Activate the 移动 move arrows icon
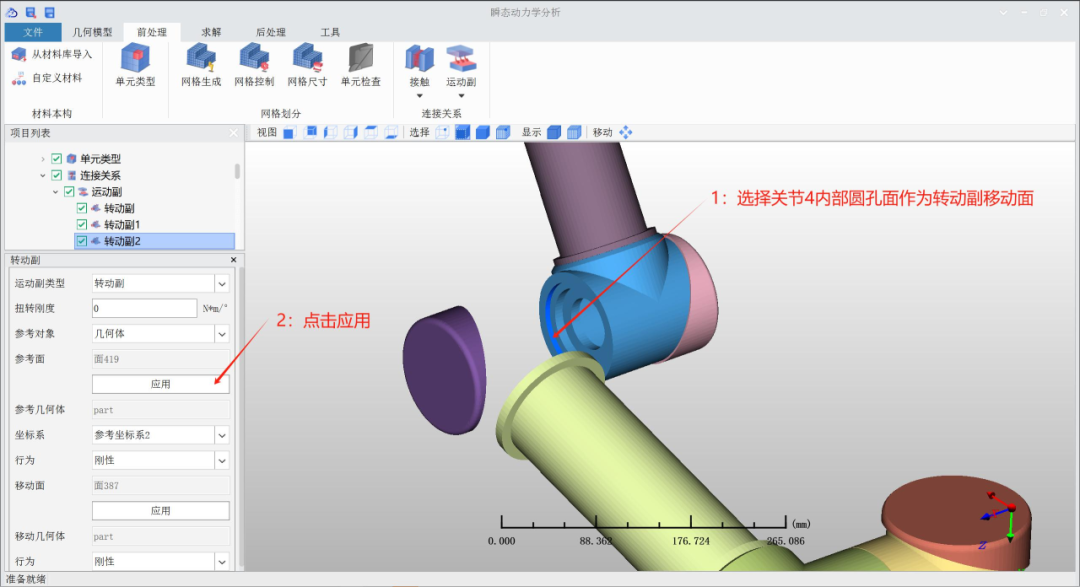The image size is (1080, 587). point(625,132)
